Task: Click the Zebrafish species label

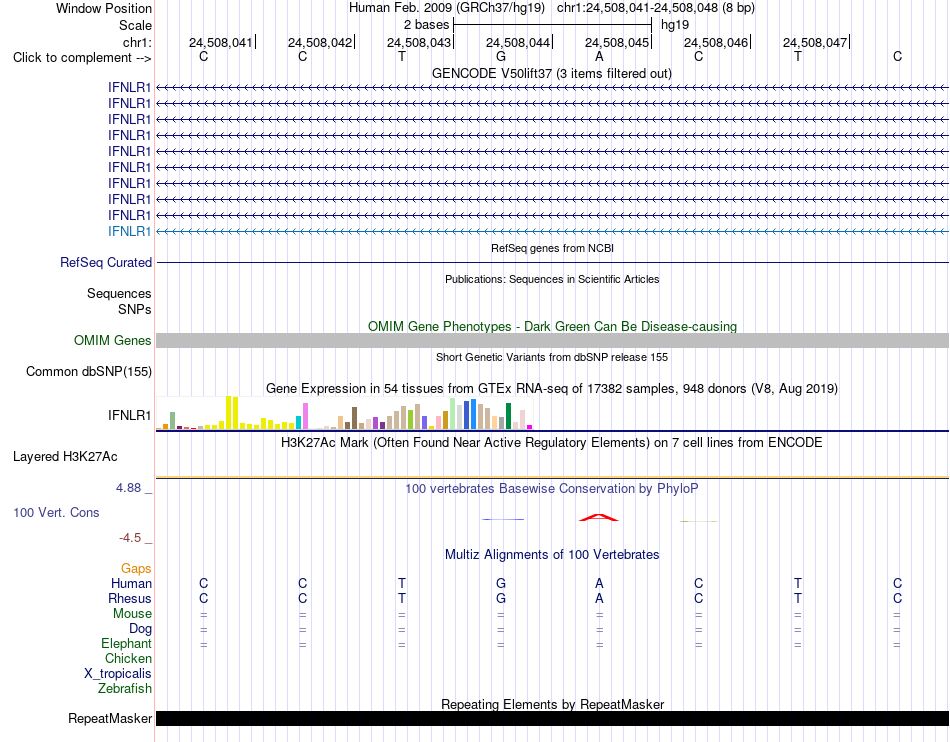Action: [x=125, y=689]
